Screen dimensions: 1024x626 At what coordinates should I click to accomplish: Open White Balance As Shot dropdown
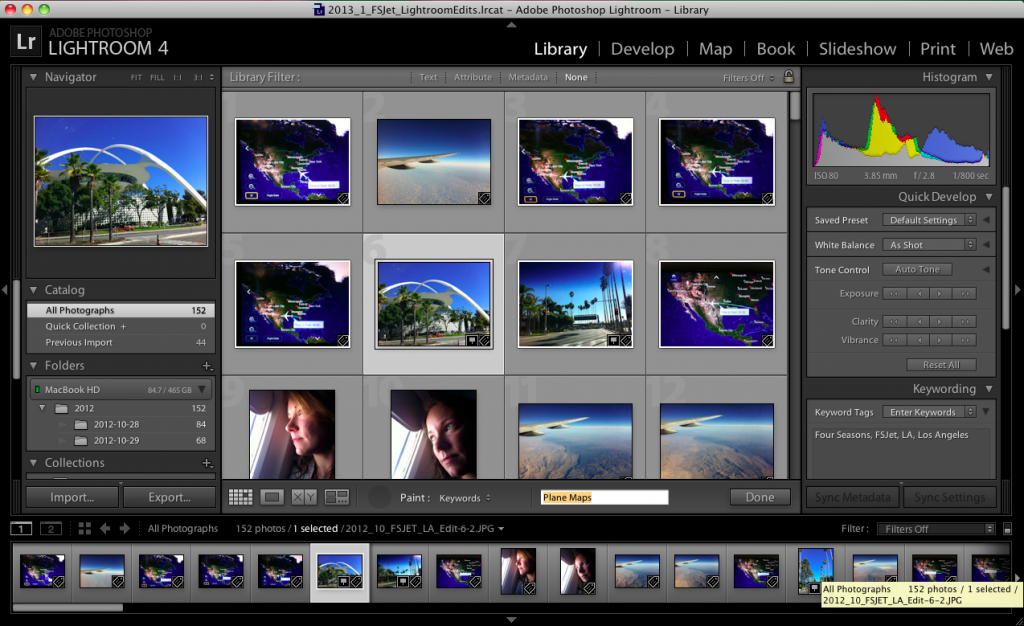(929, 245)
